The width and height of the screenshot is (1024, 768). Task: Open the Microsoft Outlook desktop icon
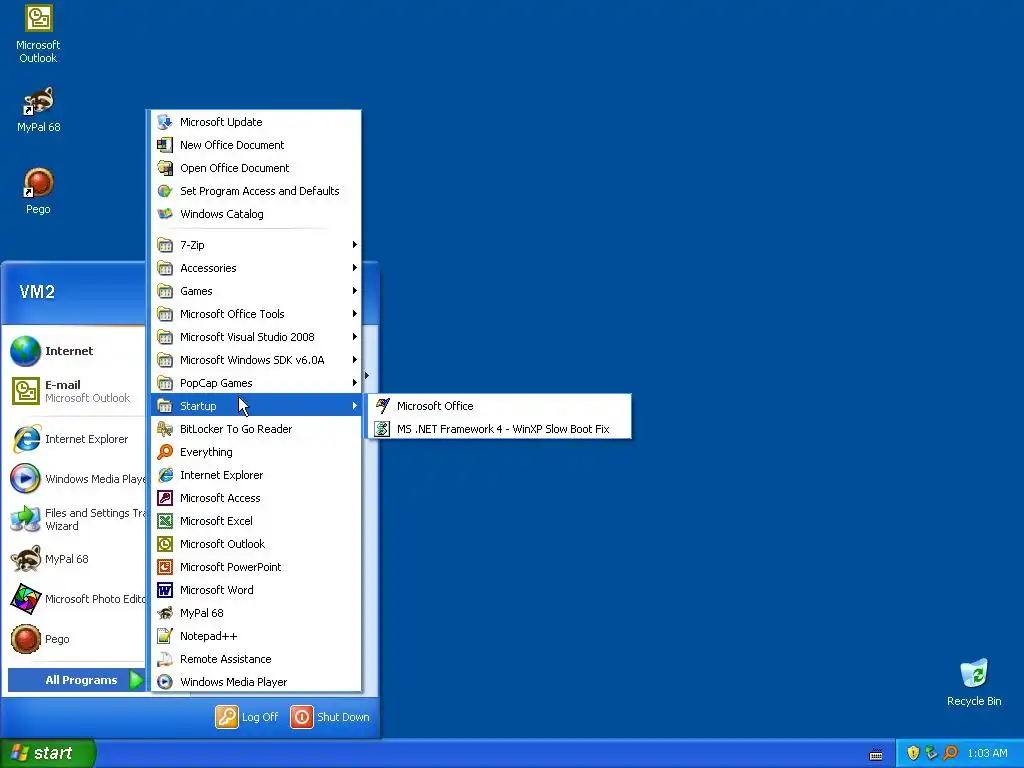[x=38, y=34]
